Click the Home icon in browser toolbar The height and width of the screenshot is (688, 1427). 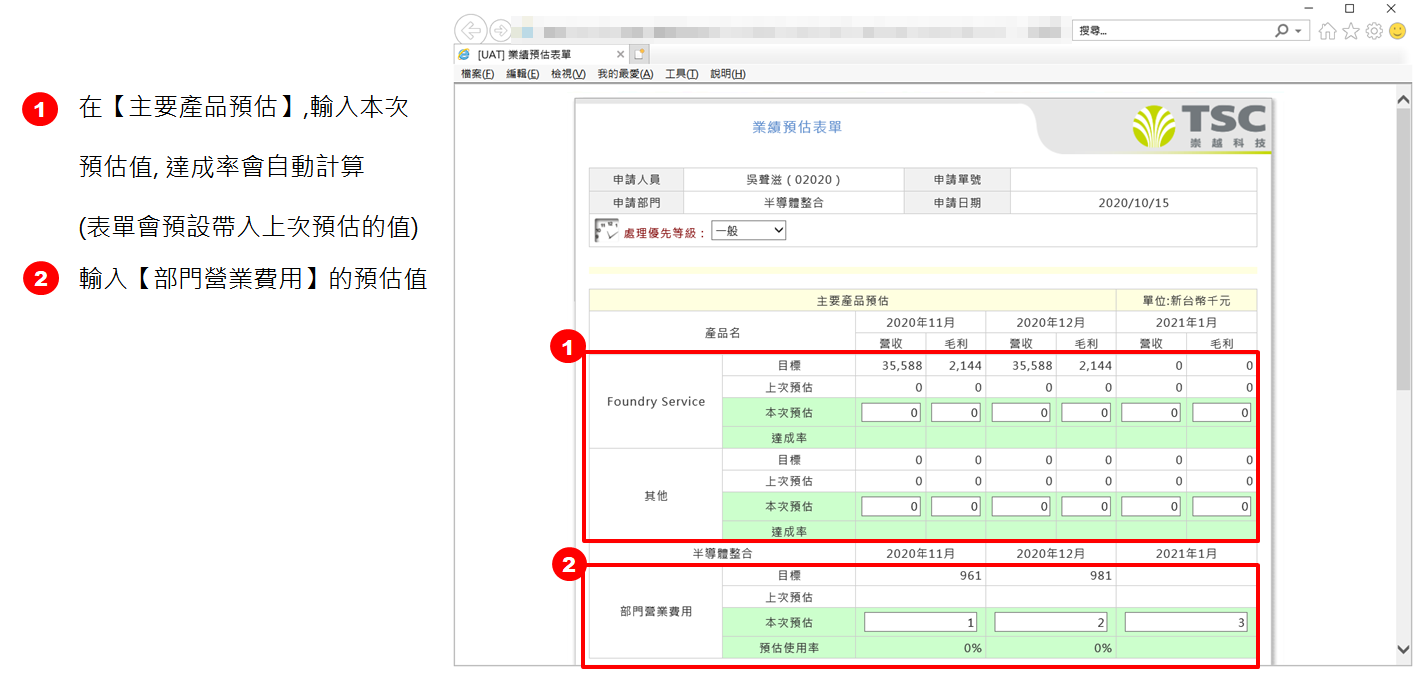tap(1327, 31)
